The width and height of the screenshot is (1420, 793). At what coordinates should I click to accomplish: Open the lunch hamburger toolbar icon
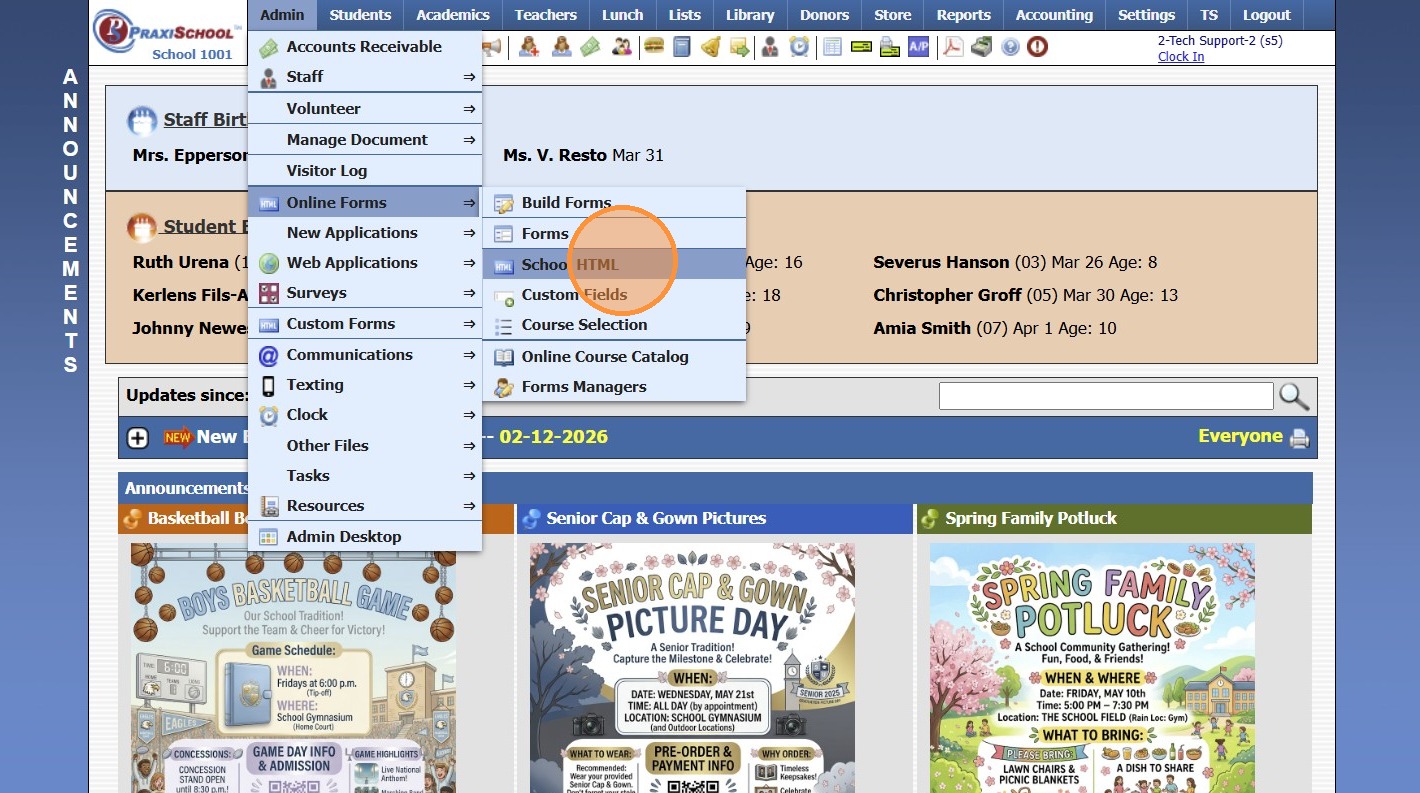pyautogui.click(x=654, y=46)
